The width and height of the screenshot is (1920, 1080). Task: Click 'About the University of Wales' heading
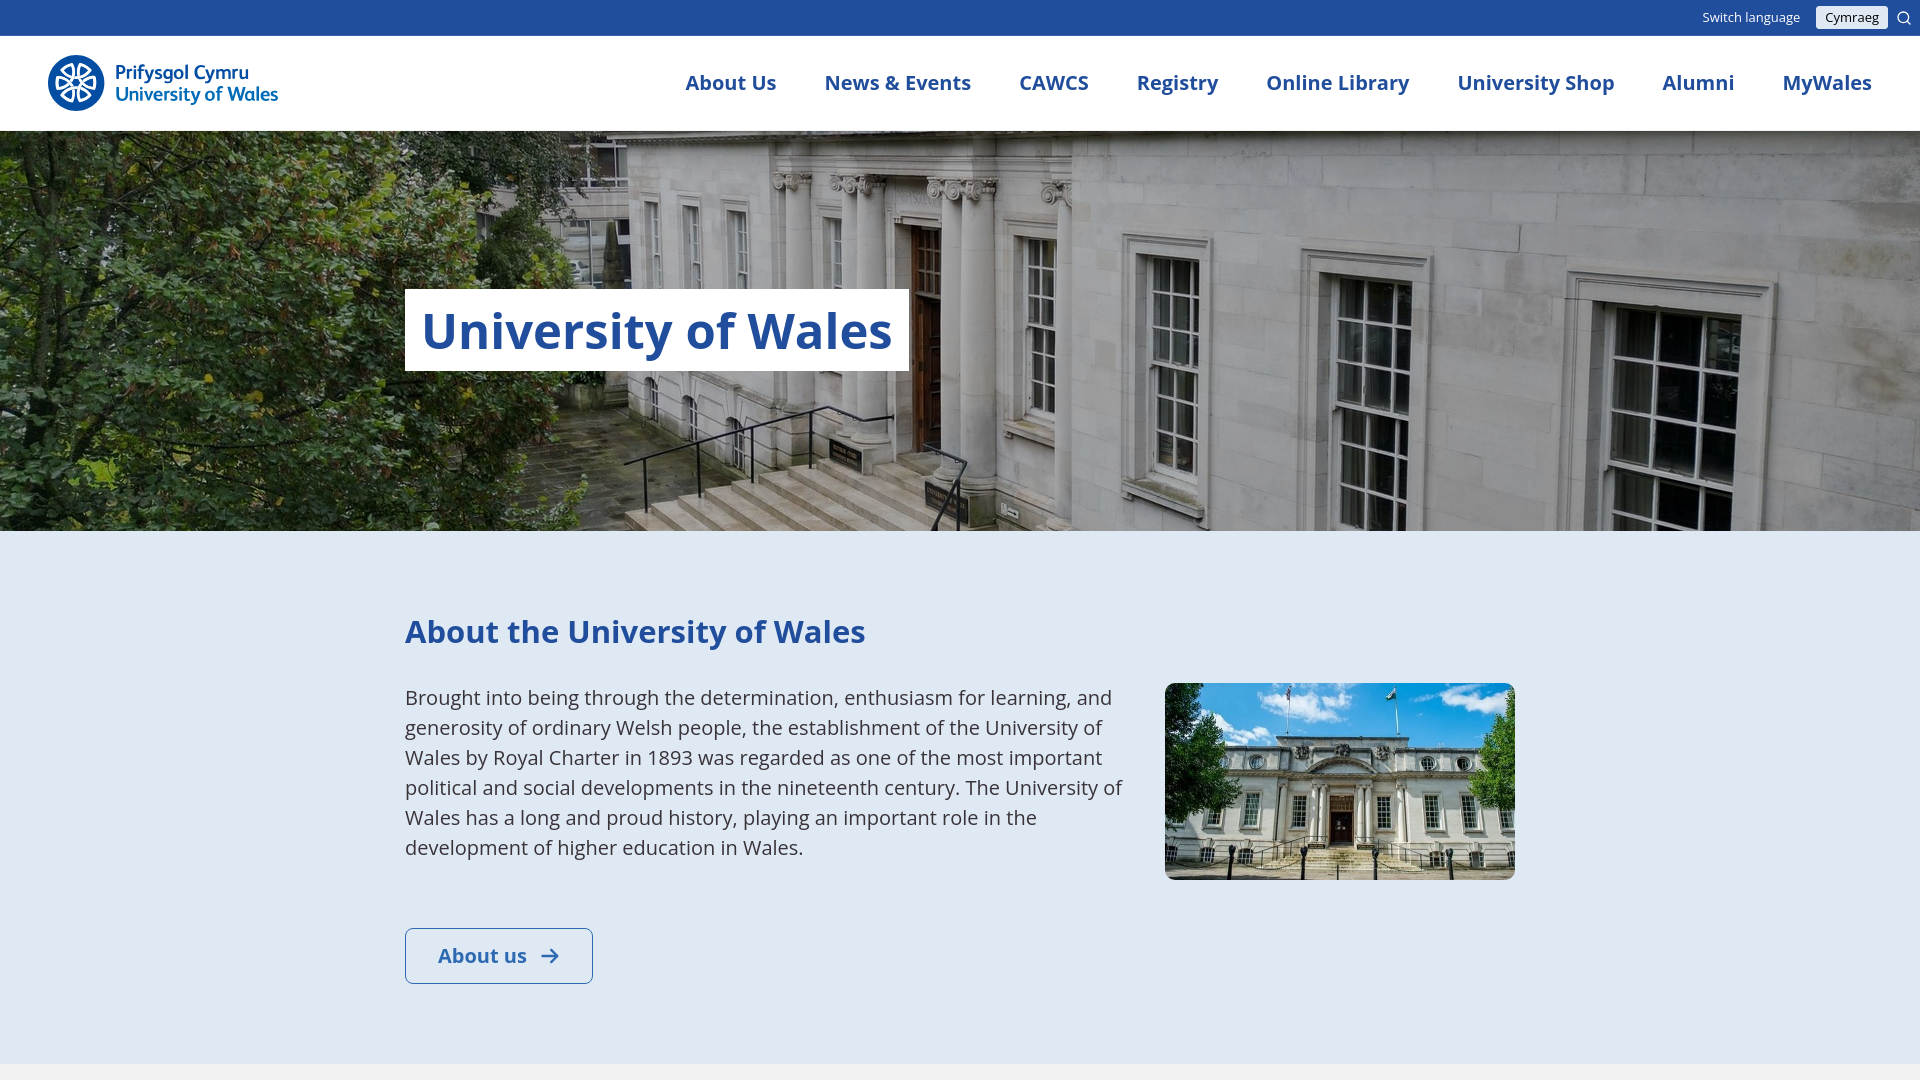tap(635, 632)
